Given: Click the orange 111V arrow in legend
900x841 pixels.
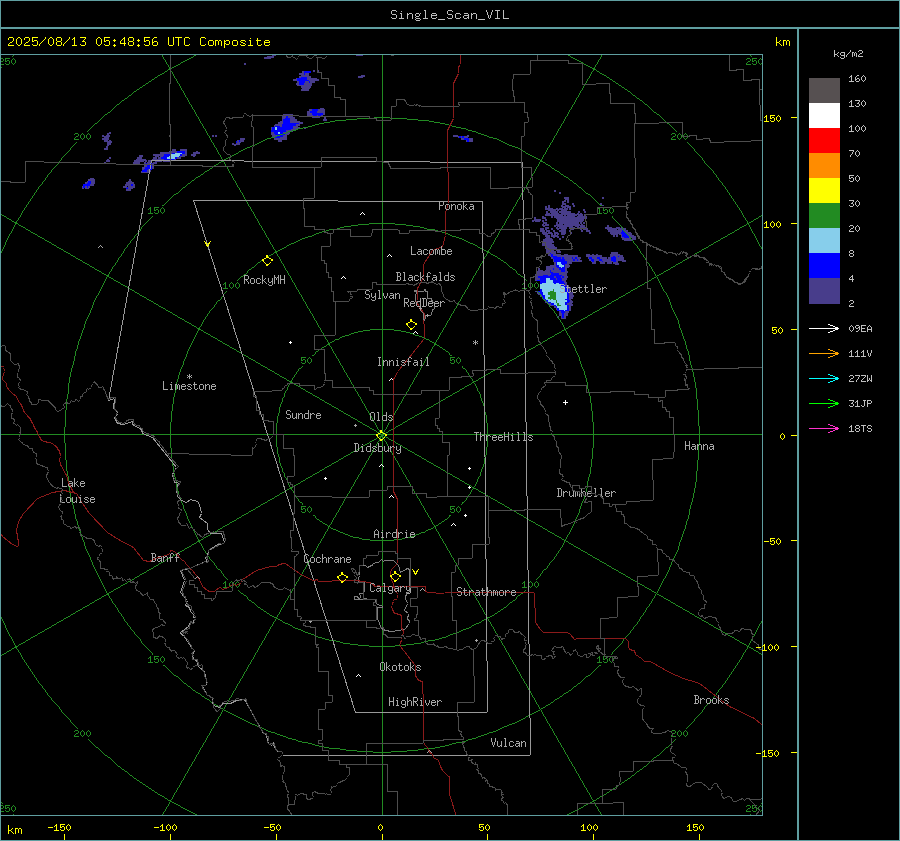Looking at the screenshot, I should [824, 354].
